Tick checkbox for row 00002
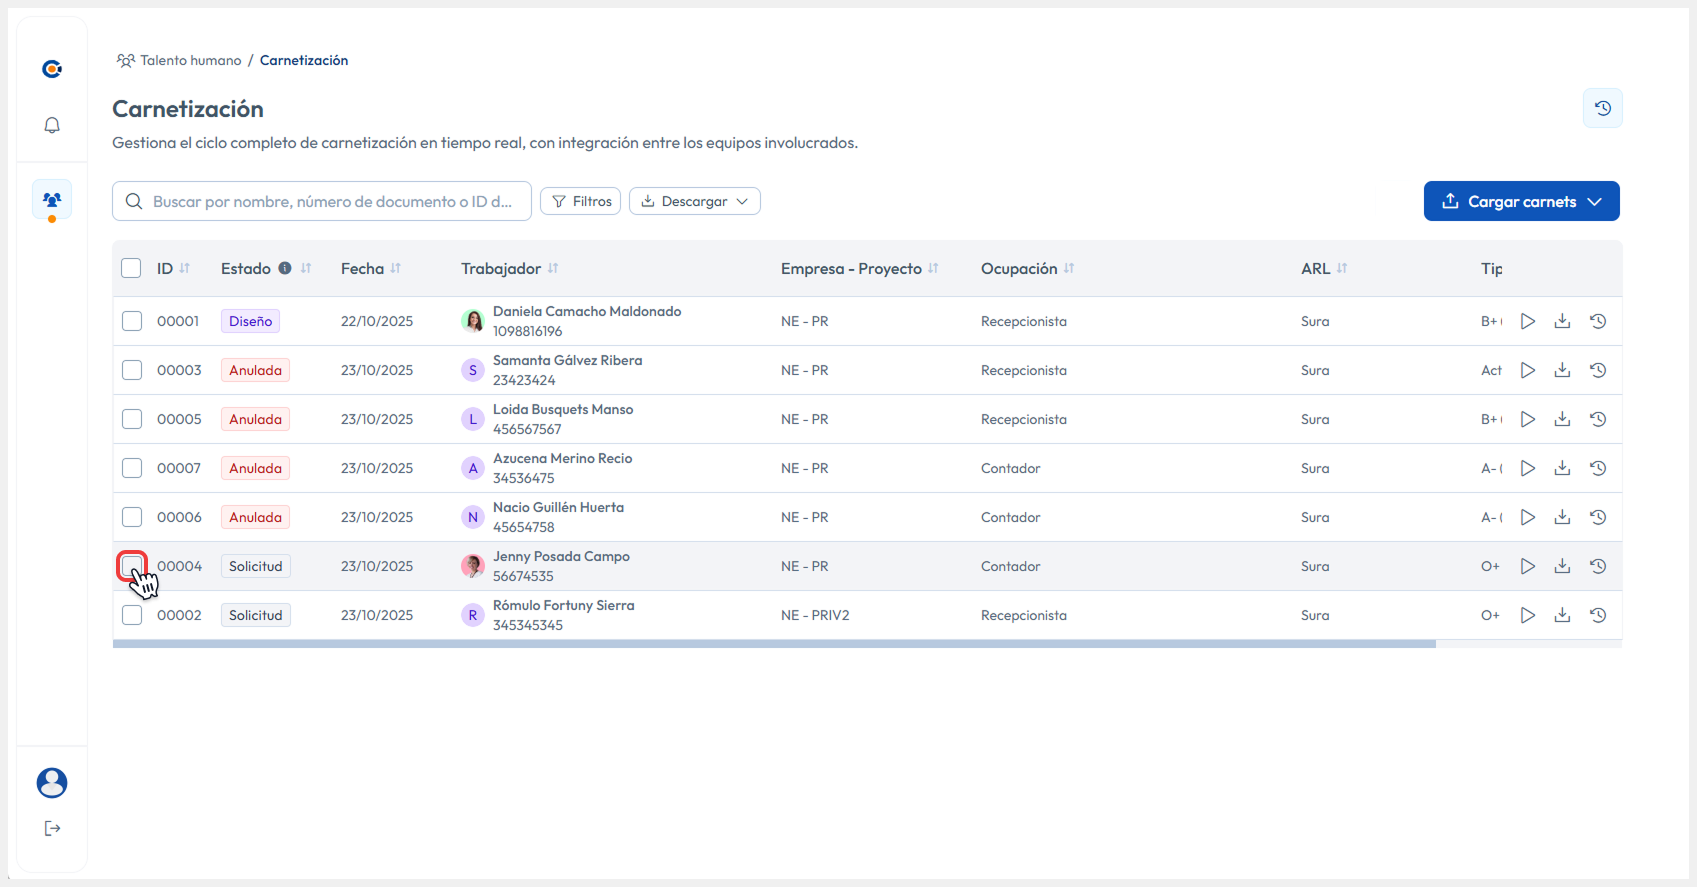Screen dimensions: 1697x887 pyautogui.click(x=131, y=615)
